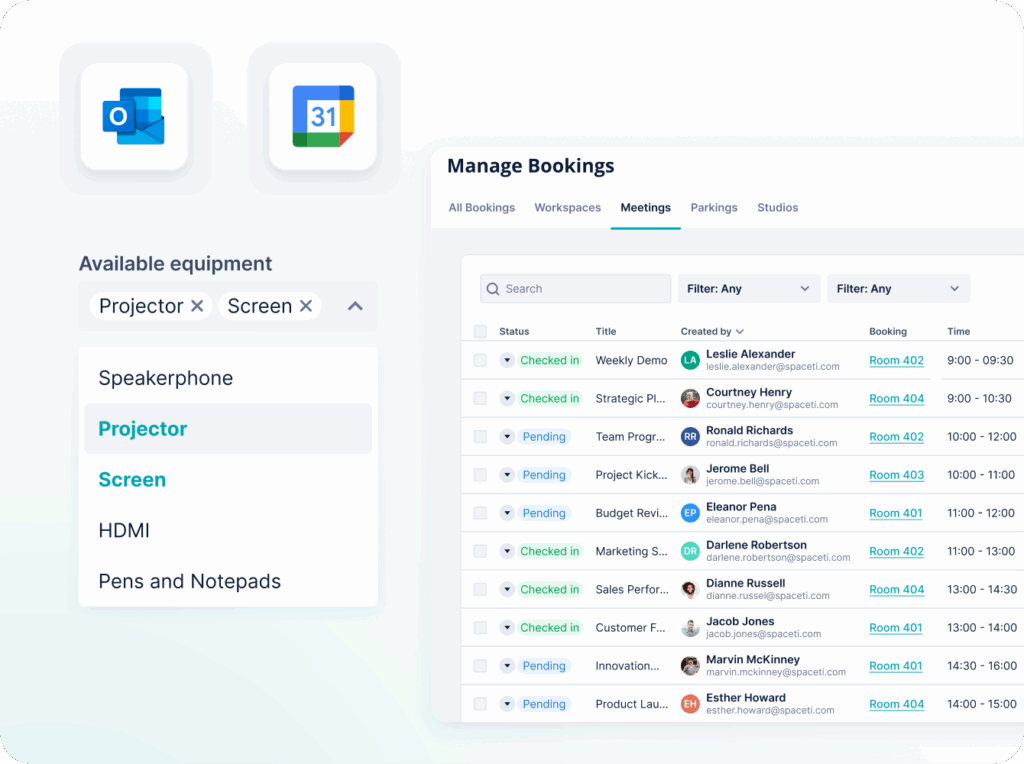Remove the Projector equipment tag
Image resolution: width=1024 pixels, height=764 pixels.
[x=196, y=306]
